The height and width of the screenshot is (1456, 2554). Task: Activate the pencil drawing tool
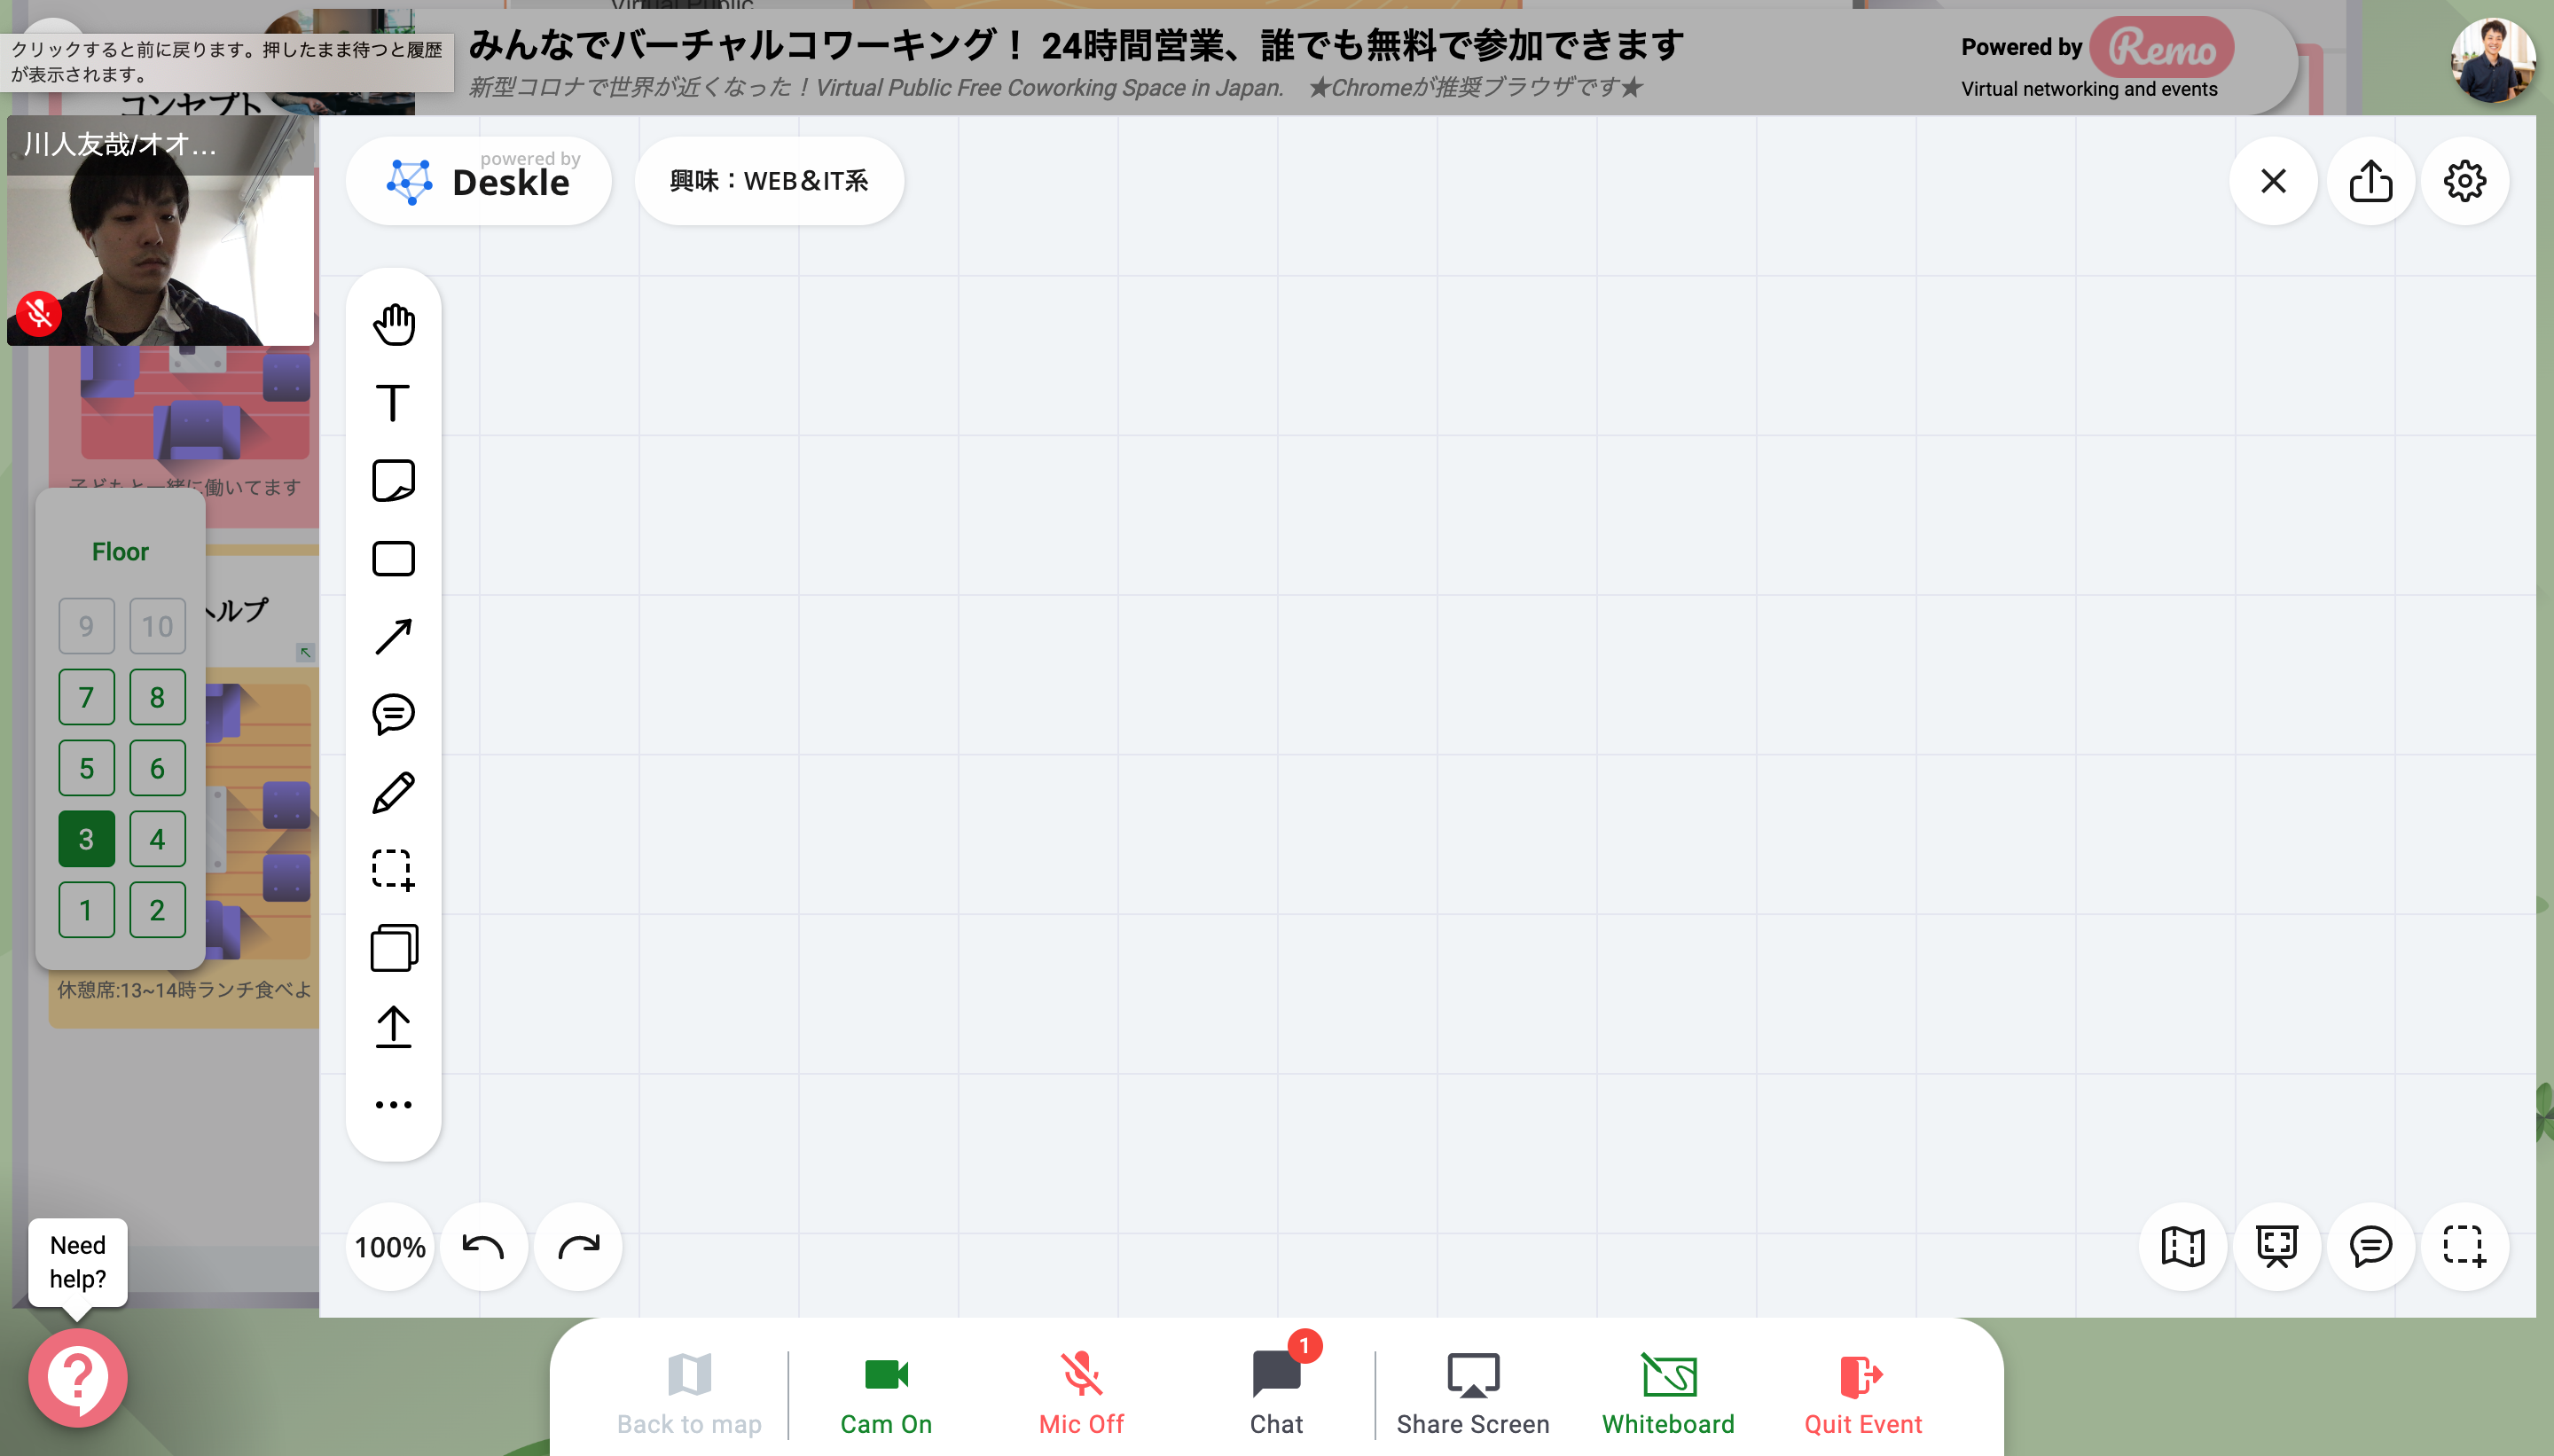point(393,793)
